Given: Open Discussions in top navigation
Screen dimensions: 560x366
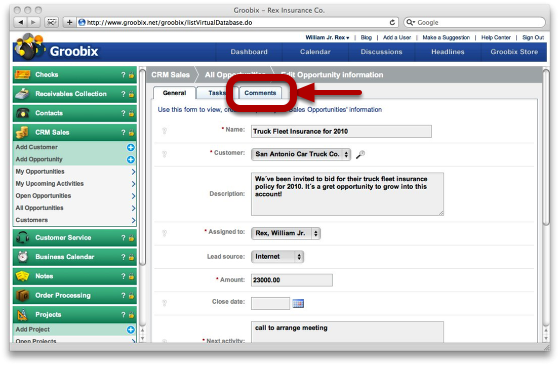Looking at the screenshot, I should point(381,52).
